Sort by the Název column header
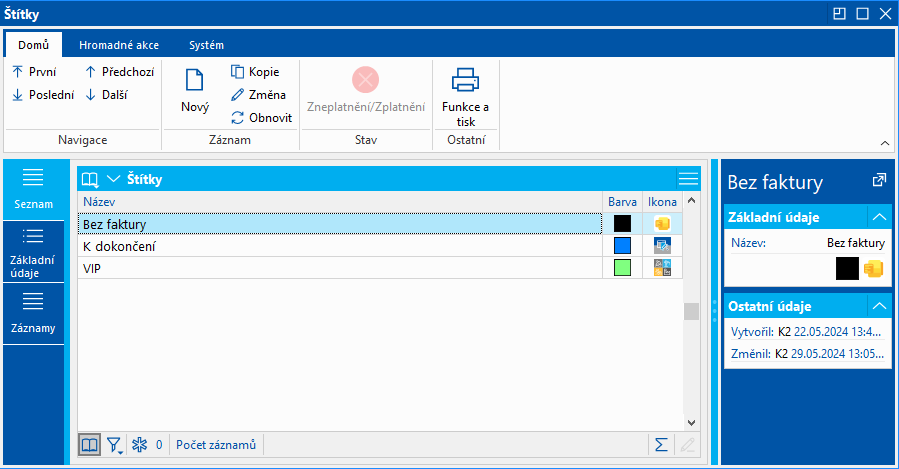The height and width of the screenshot is (469, 899). pyautogui.click(x=339, y=202)
